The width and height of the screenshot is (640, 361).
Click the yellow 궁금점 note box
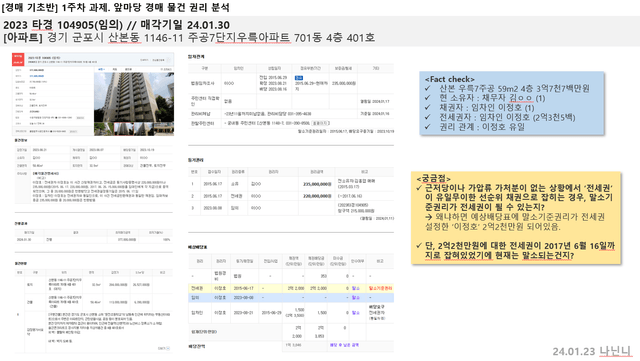pyautogui.click(x=516, y=218)
